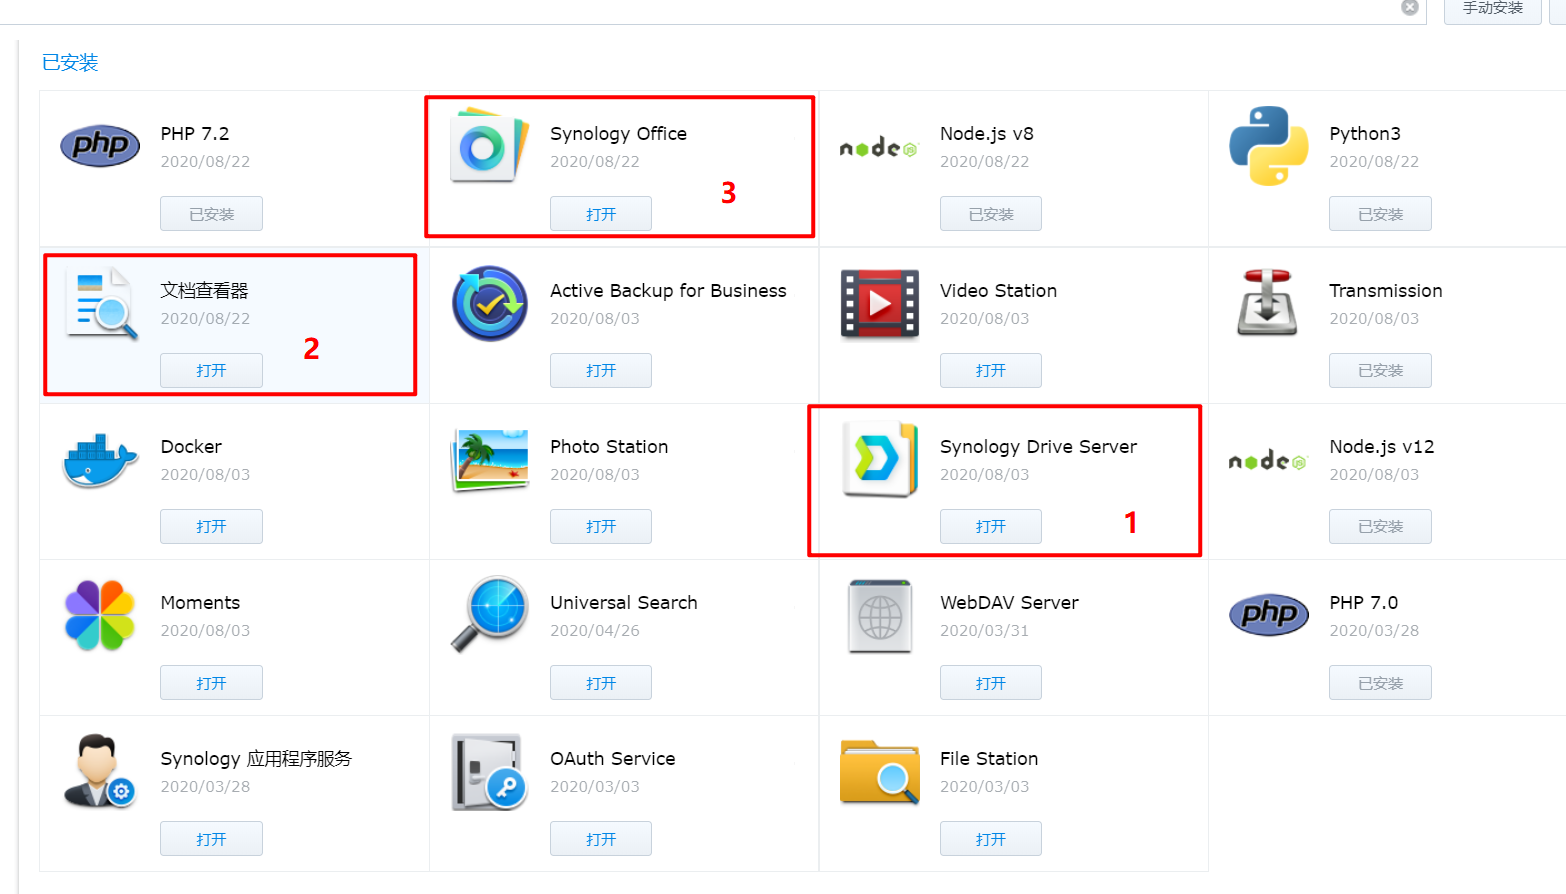Select the Docker whale icon
The image size is (1566, 894).
click(x=99, y=460)
